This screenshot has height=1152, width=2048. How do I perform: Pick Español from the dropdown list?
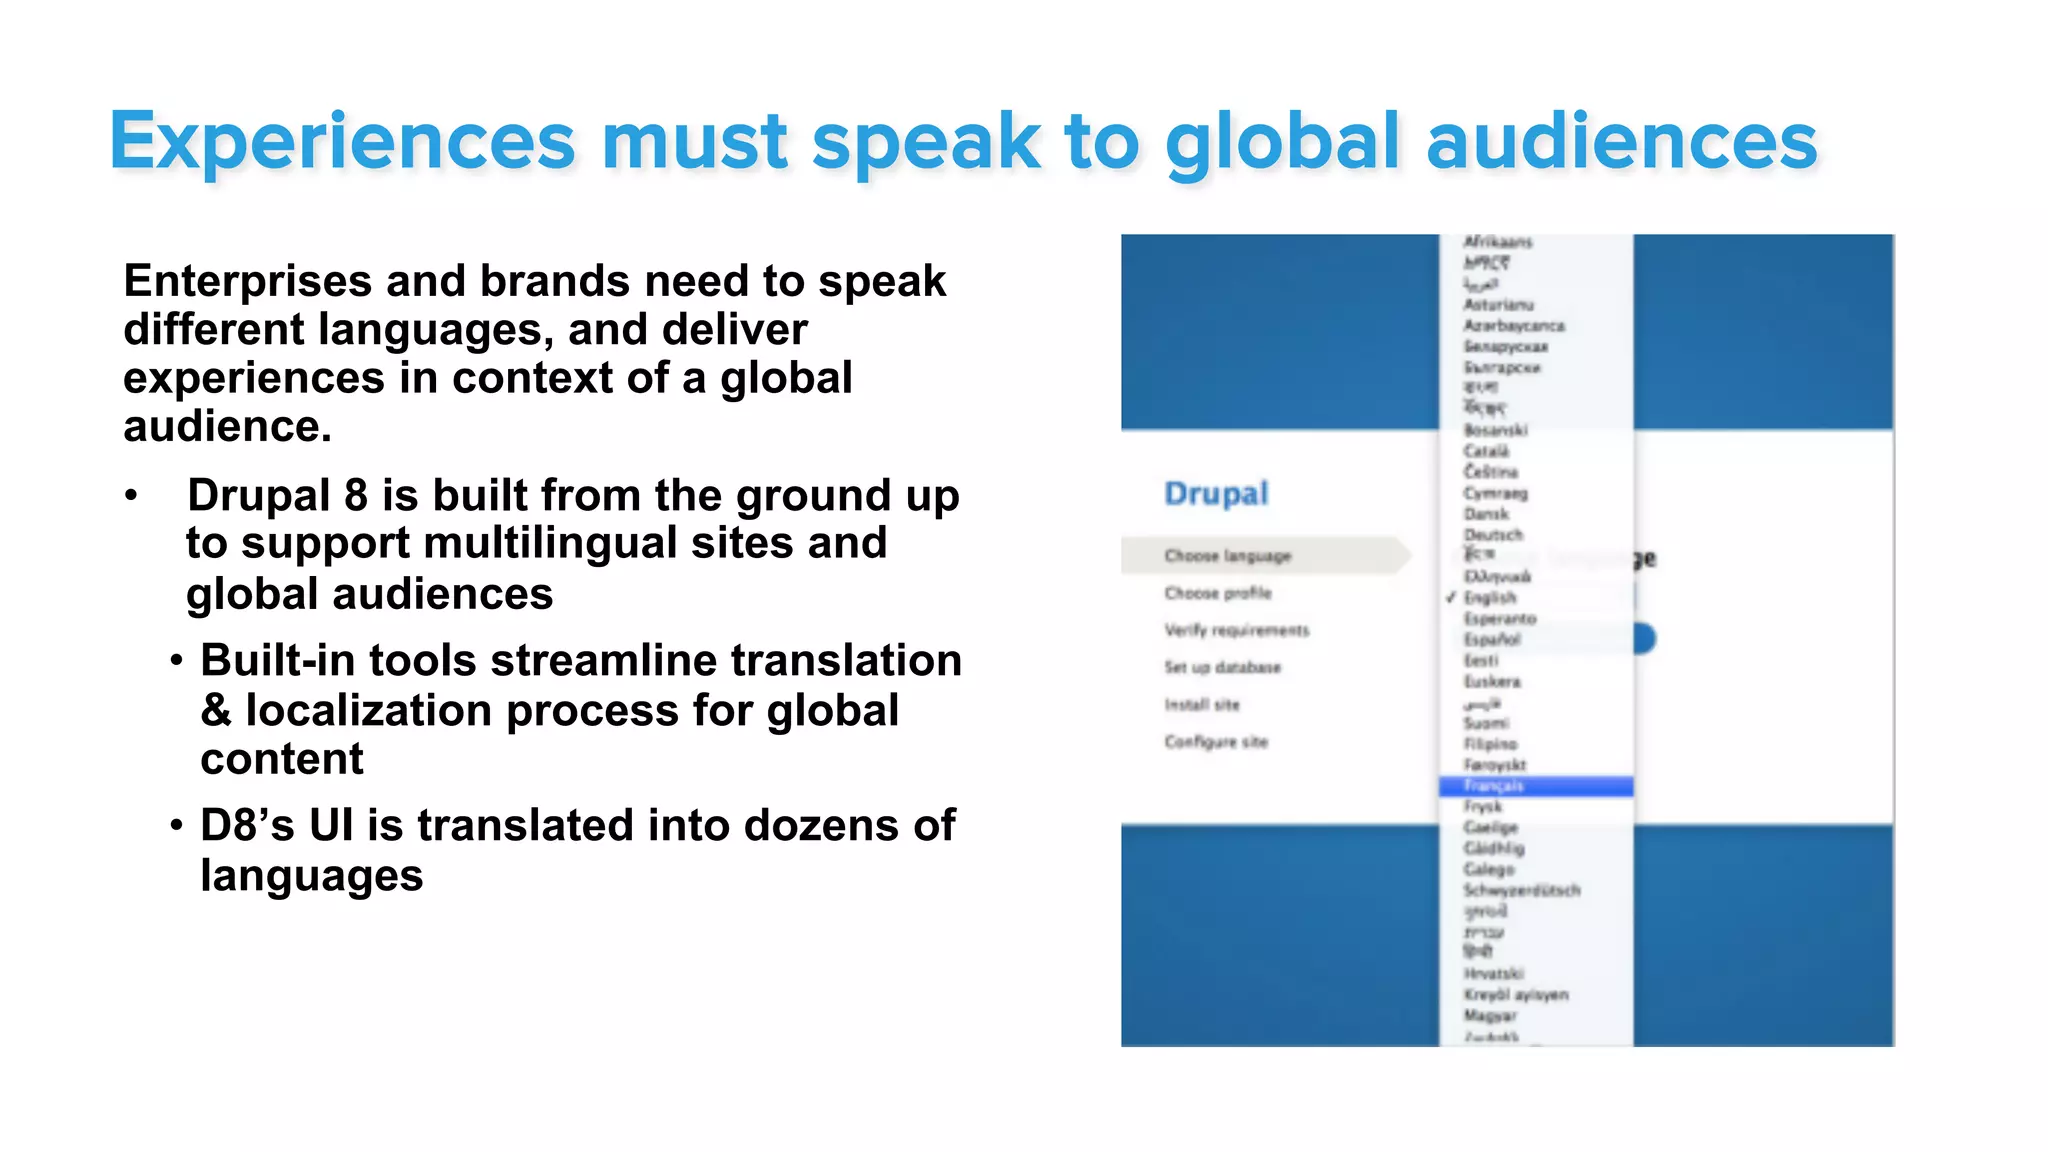[1492, 640]
